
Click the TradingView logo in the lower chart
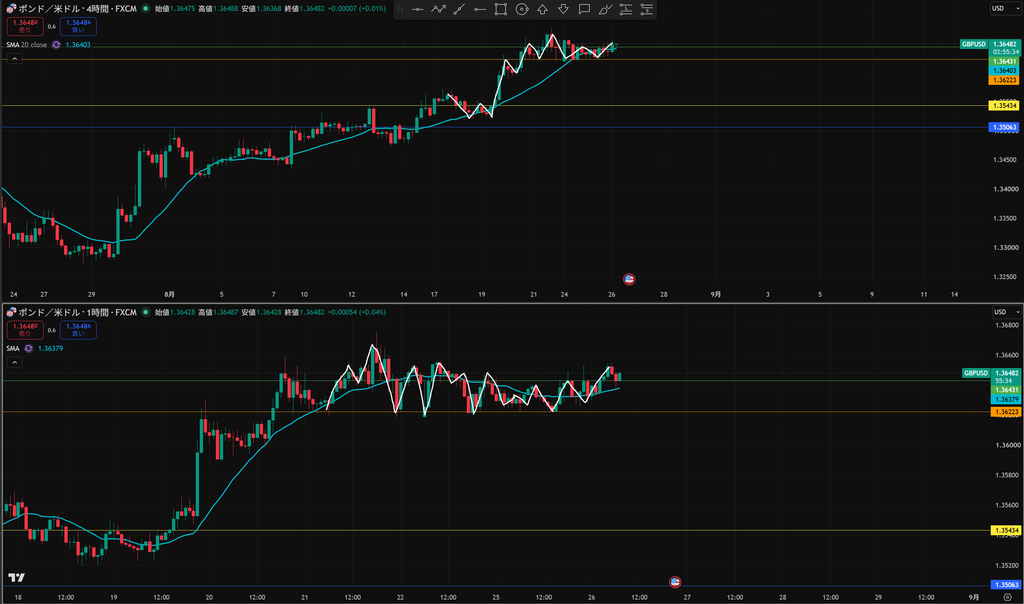16,577
